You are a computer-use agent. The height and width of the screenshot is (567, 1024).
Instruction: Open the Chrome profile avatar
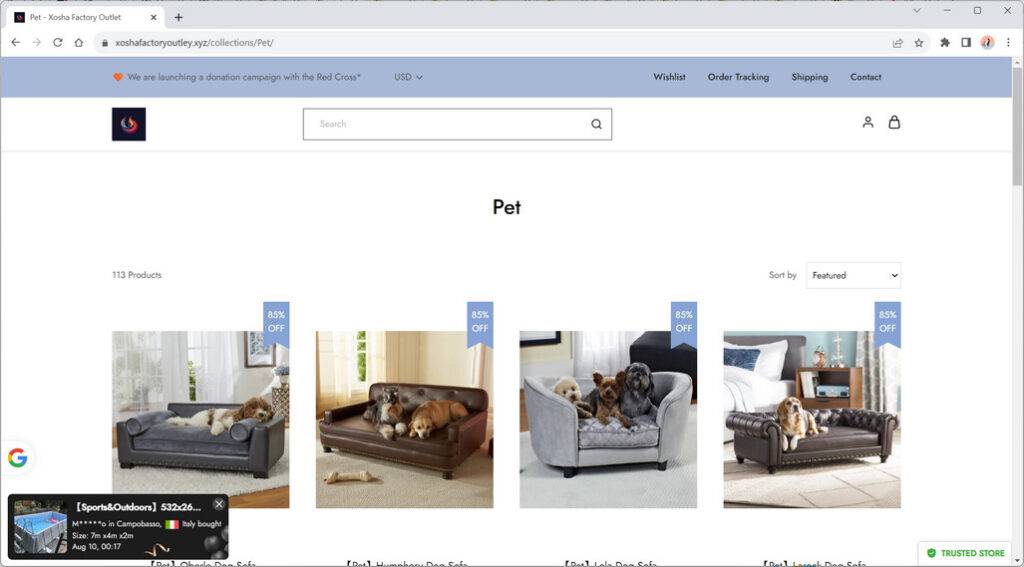pyautogui.click(x=987, y=42)
